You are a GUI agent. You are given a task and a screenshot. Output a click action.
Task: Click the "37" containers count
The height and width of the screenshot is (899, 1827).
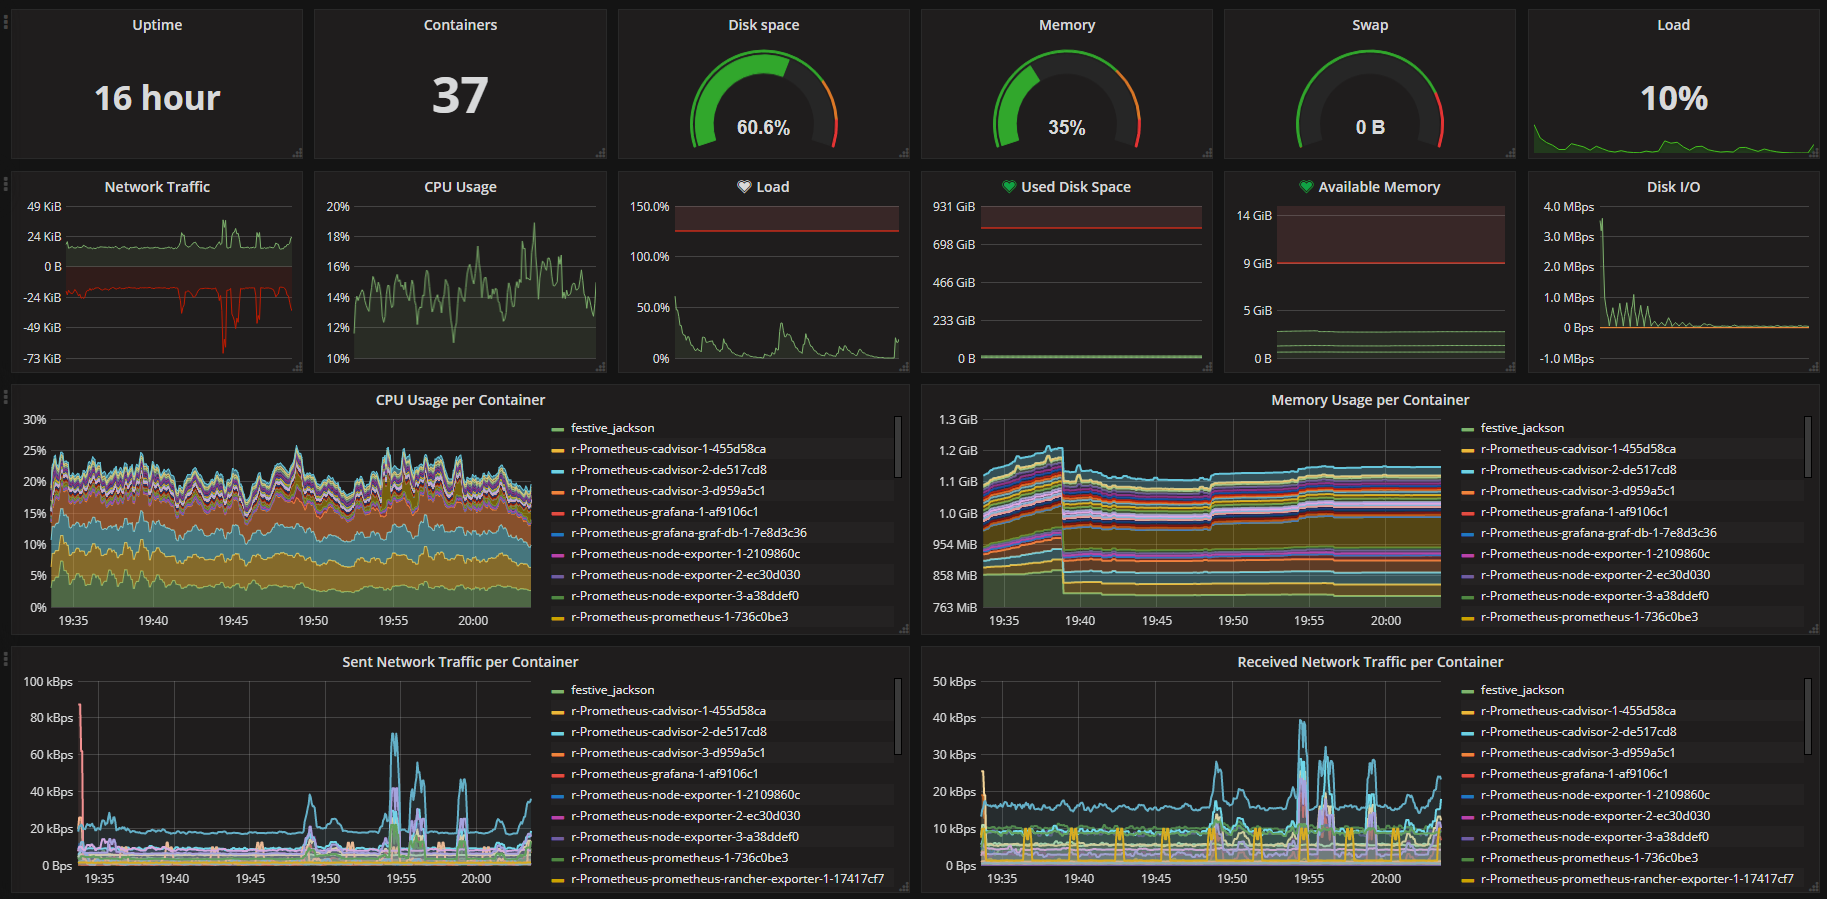[x=460, y=96]
